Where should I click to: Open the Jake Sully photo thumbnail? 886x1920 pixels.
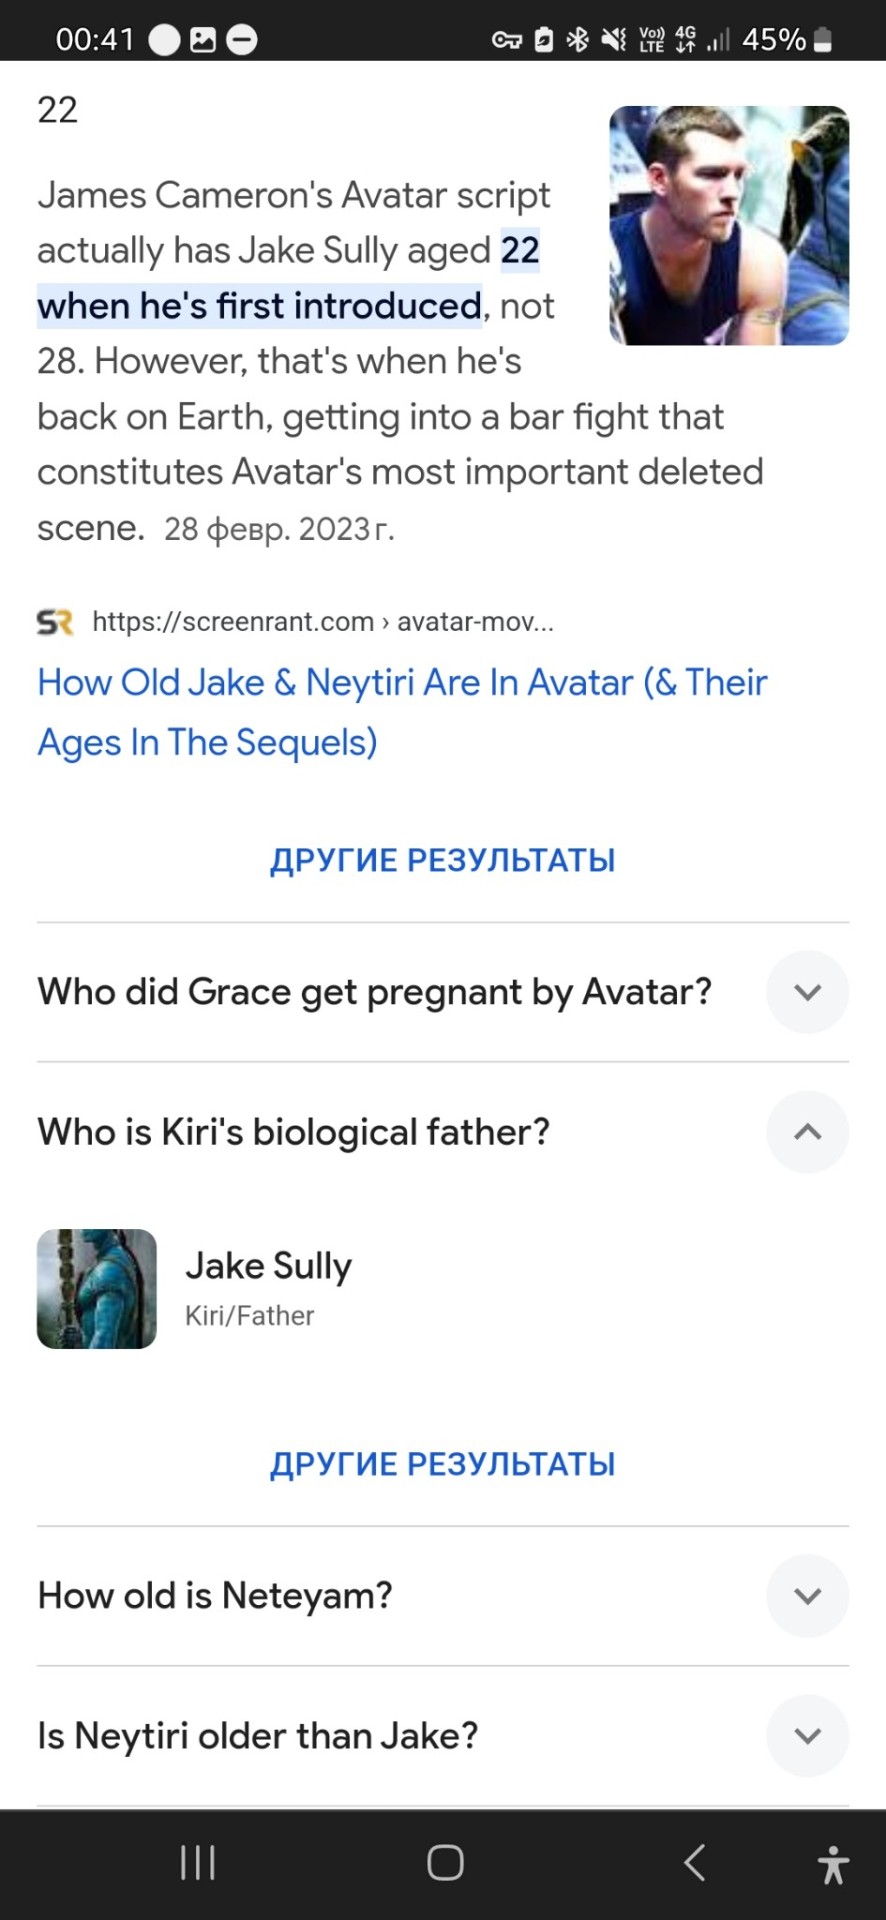pos(729,226)
